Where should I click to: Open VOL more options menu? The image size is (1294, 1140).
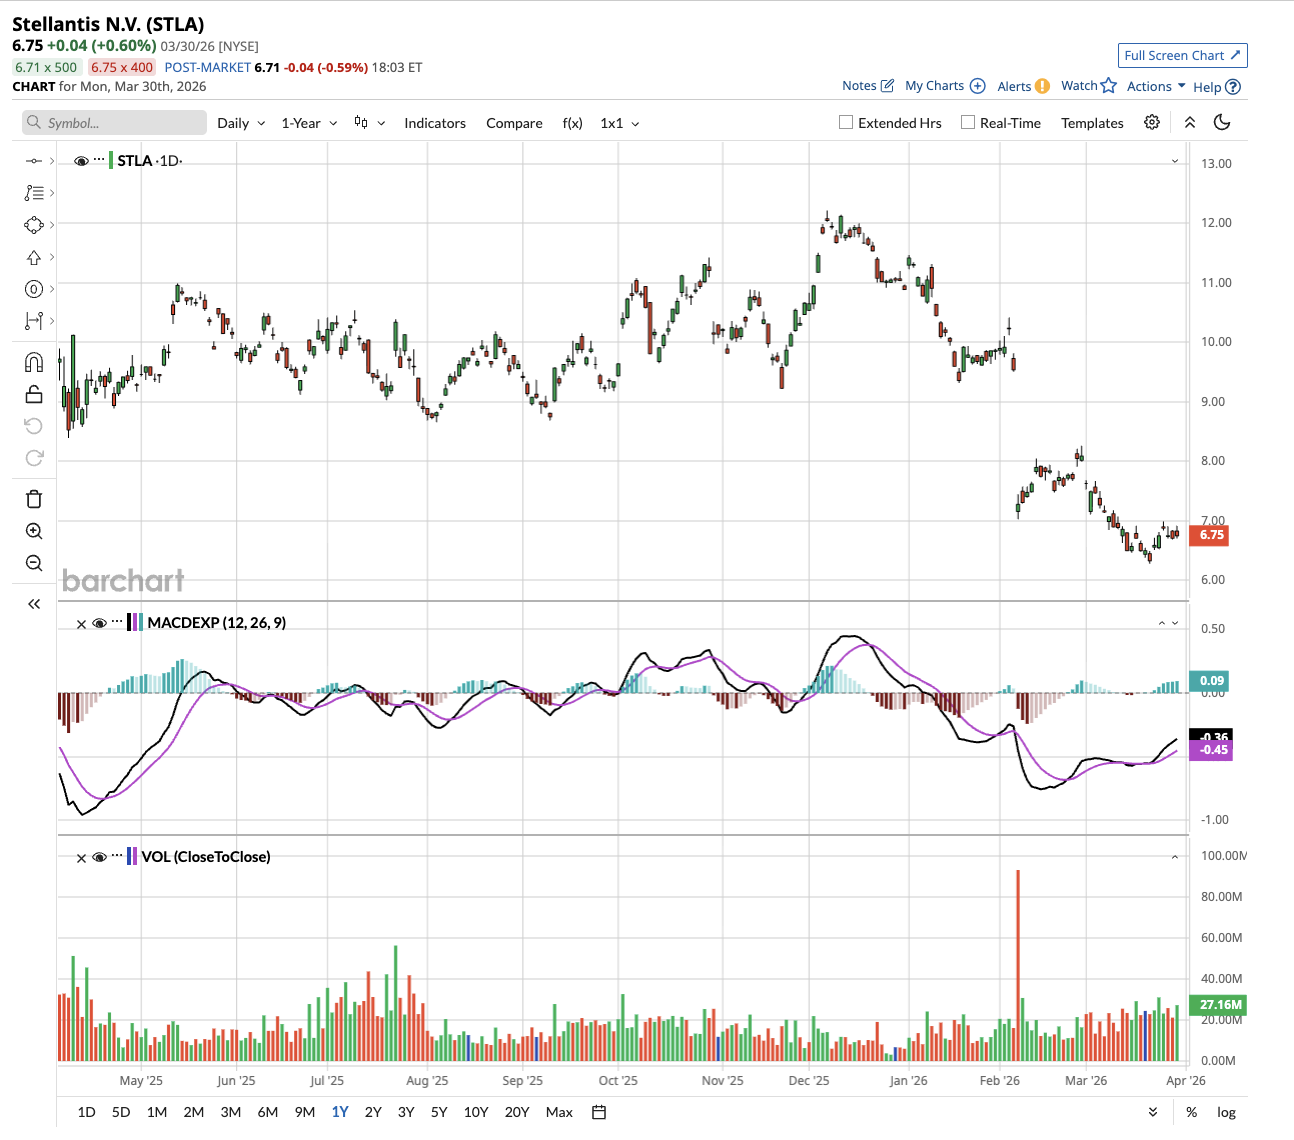click(117, 856)
